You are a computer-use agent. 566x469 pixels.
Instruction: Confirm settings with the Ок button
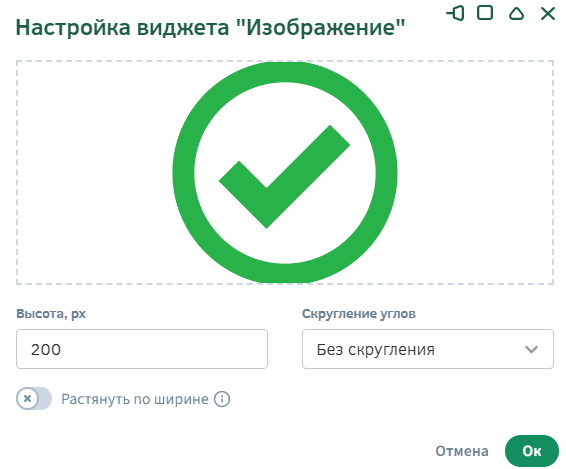click(x=532, y=451)
